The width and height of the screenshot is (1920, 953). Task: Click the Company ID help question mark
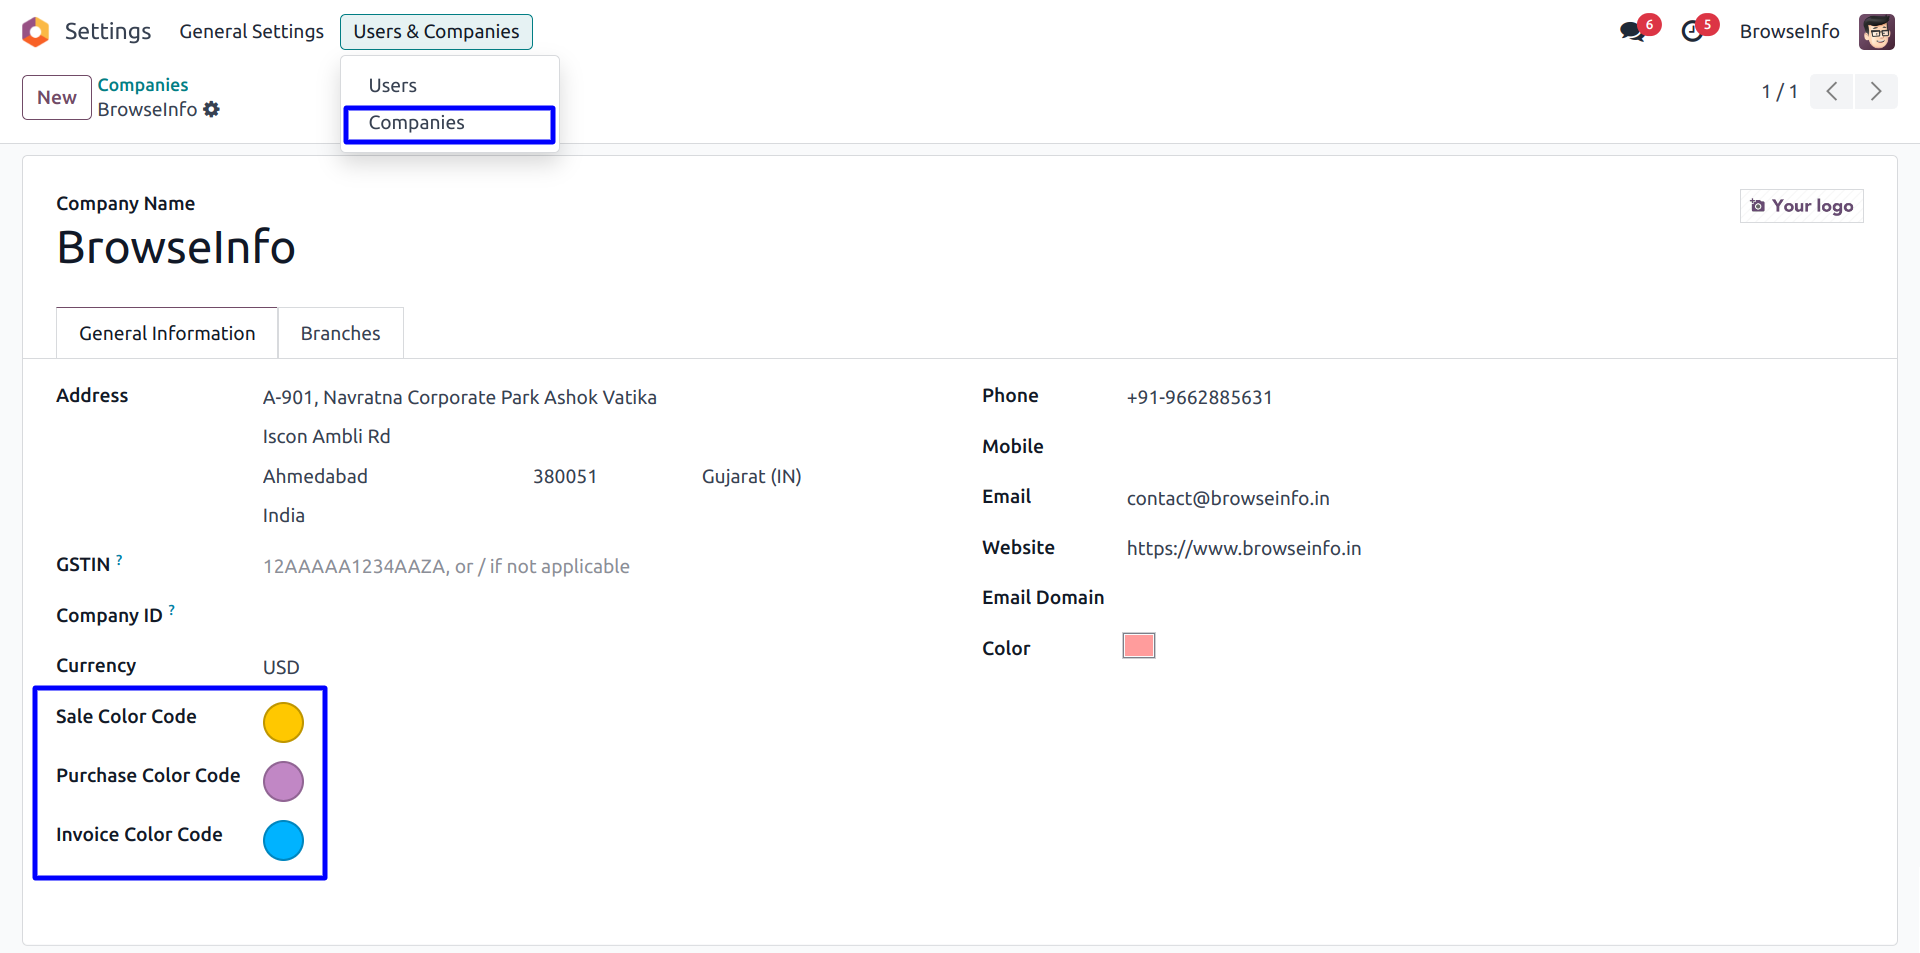pos(172,610)
